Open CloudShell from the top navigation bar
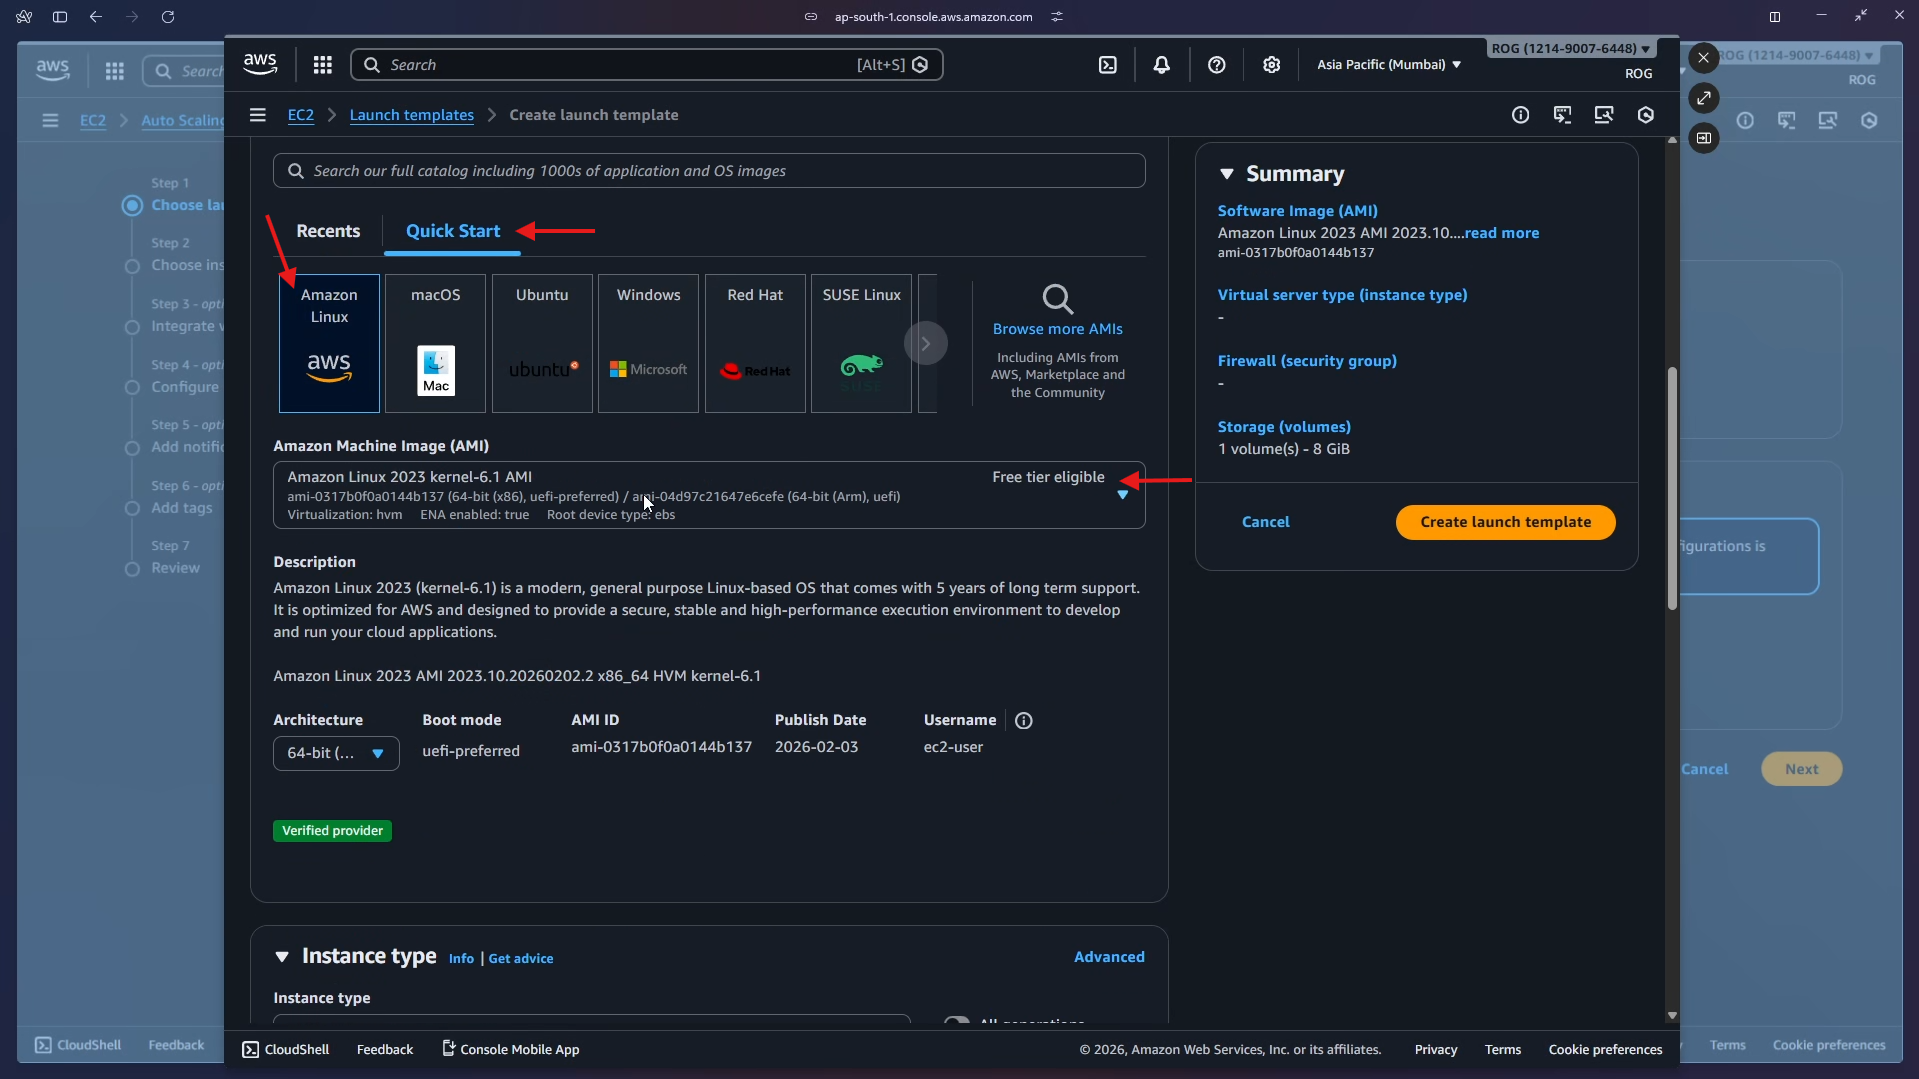Image resolution: width=1919 pixels, height=1079 pixels. 1110,64
